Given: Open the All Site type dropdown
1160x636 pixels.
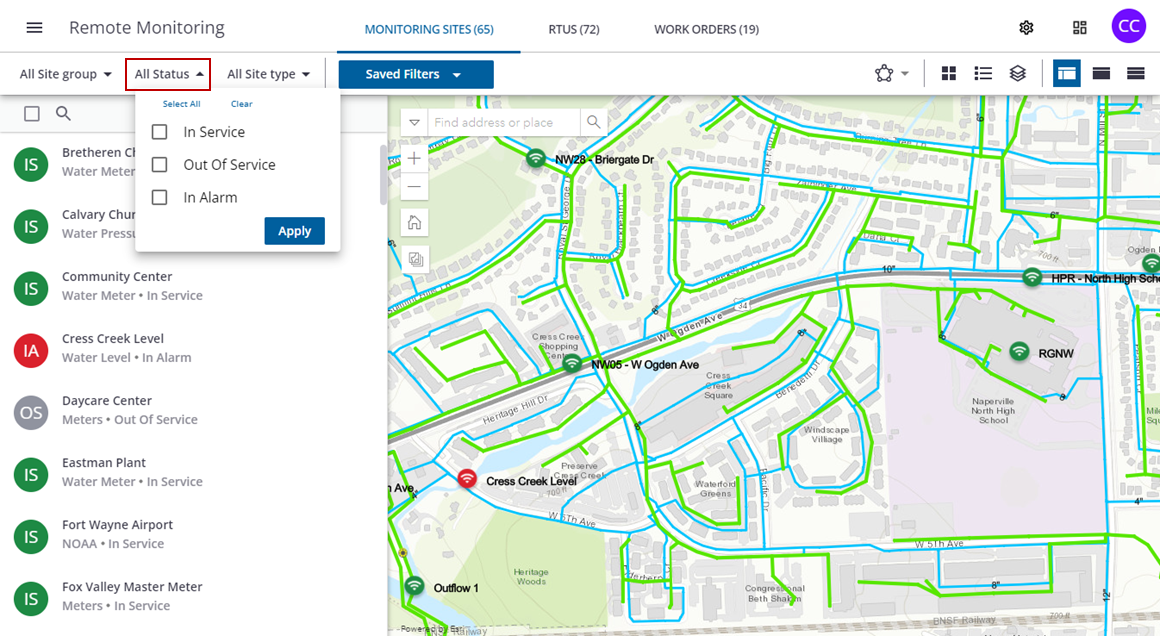Looking at the screenshot, I should point(268,74).
